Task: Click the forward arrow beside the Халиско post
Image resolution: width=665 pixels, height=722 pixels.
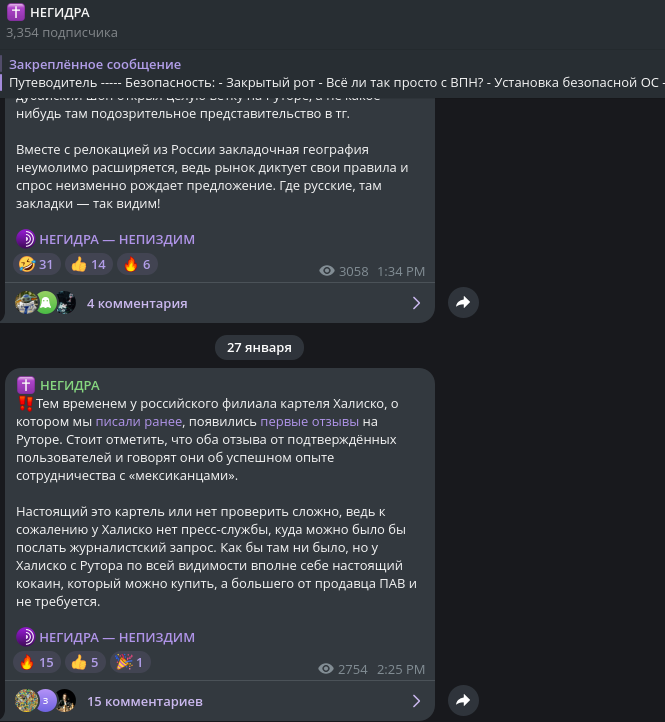Action: coord(463,701)
